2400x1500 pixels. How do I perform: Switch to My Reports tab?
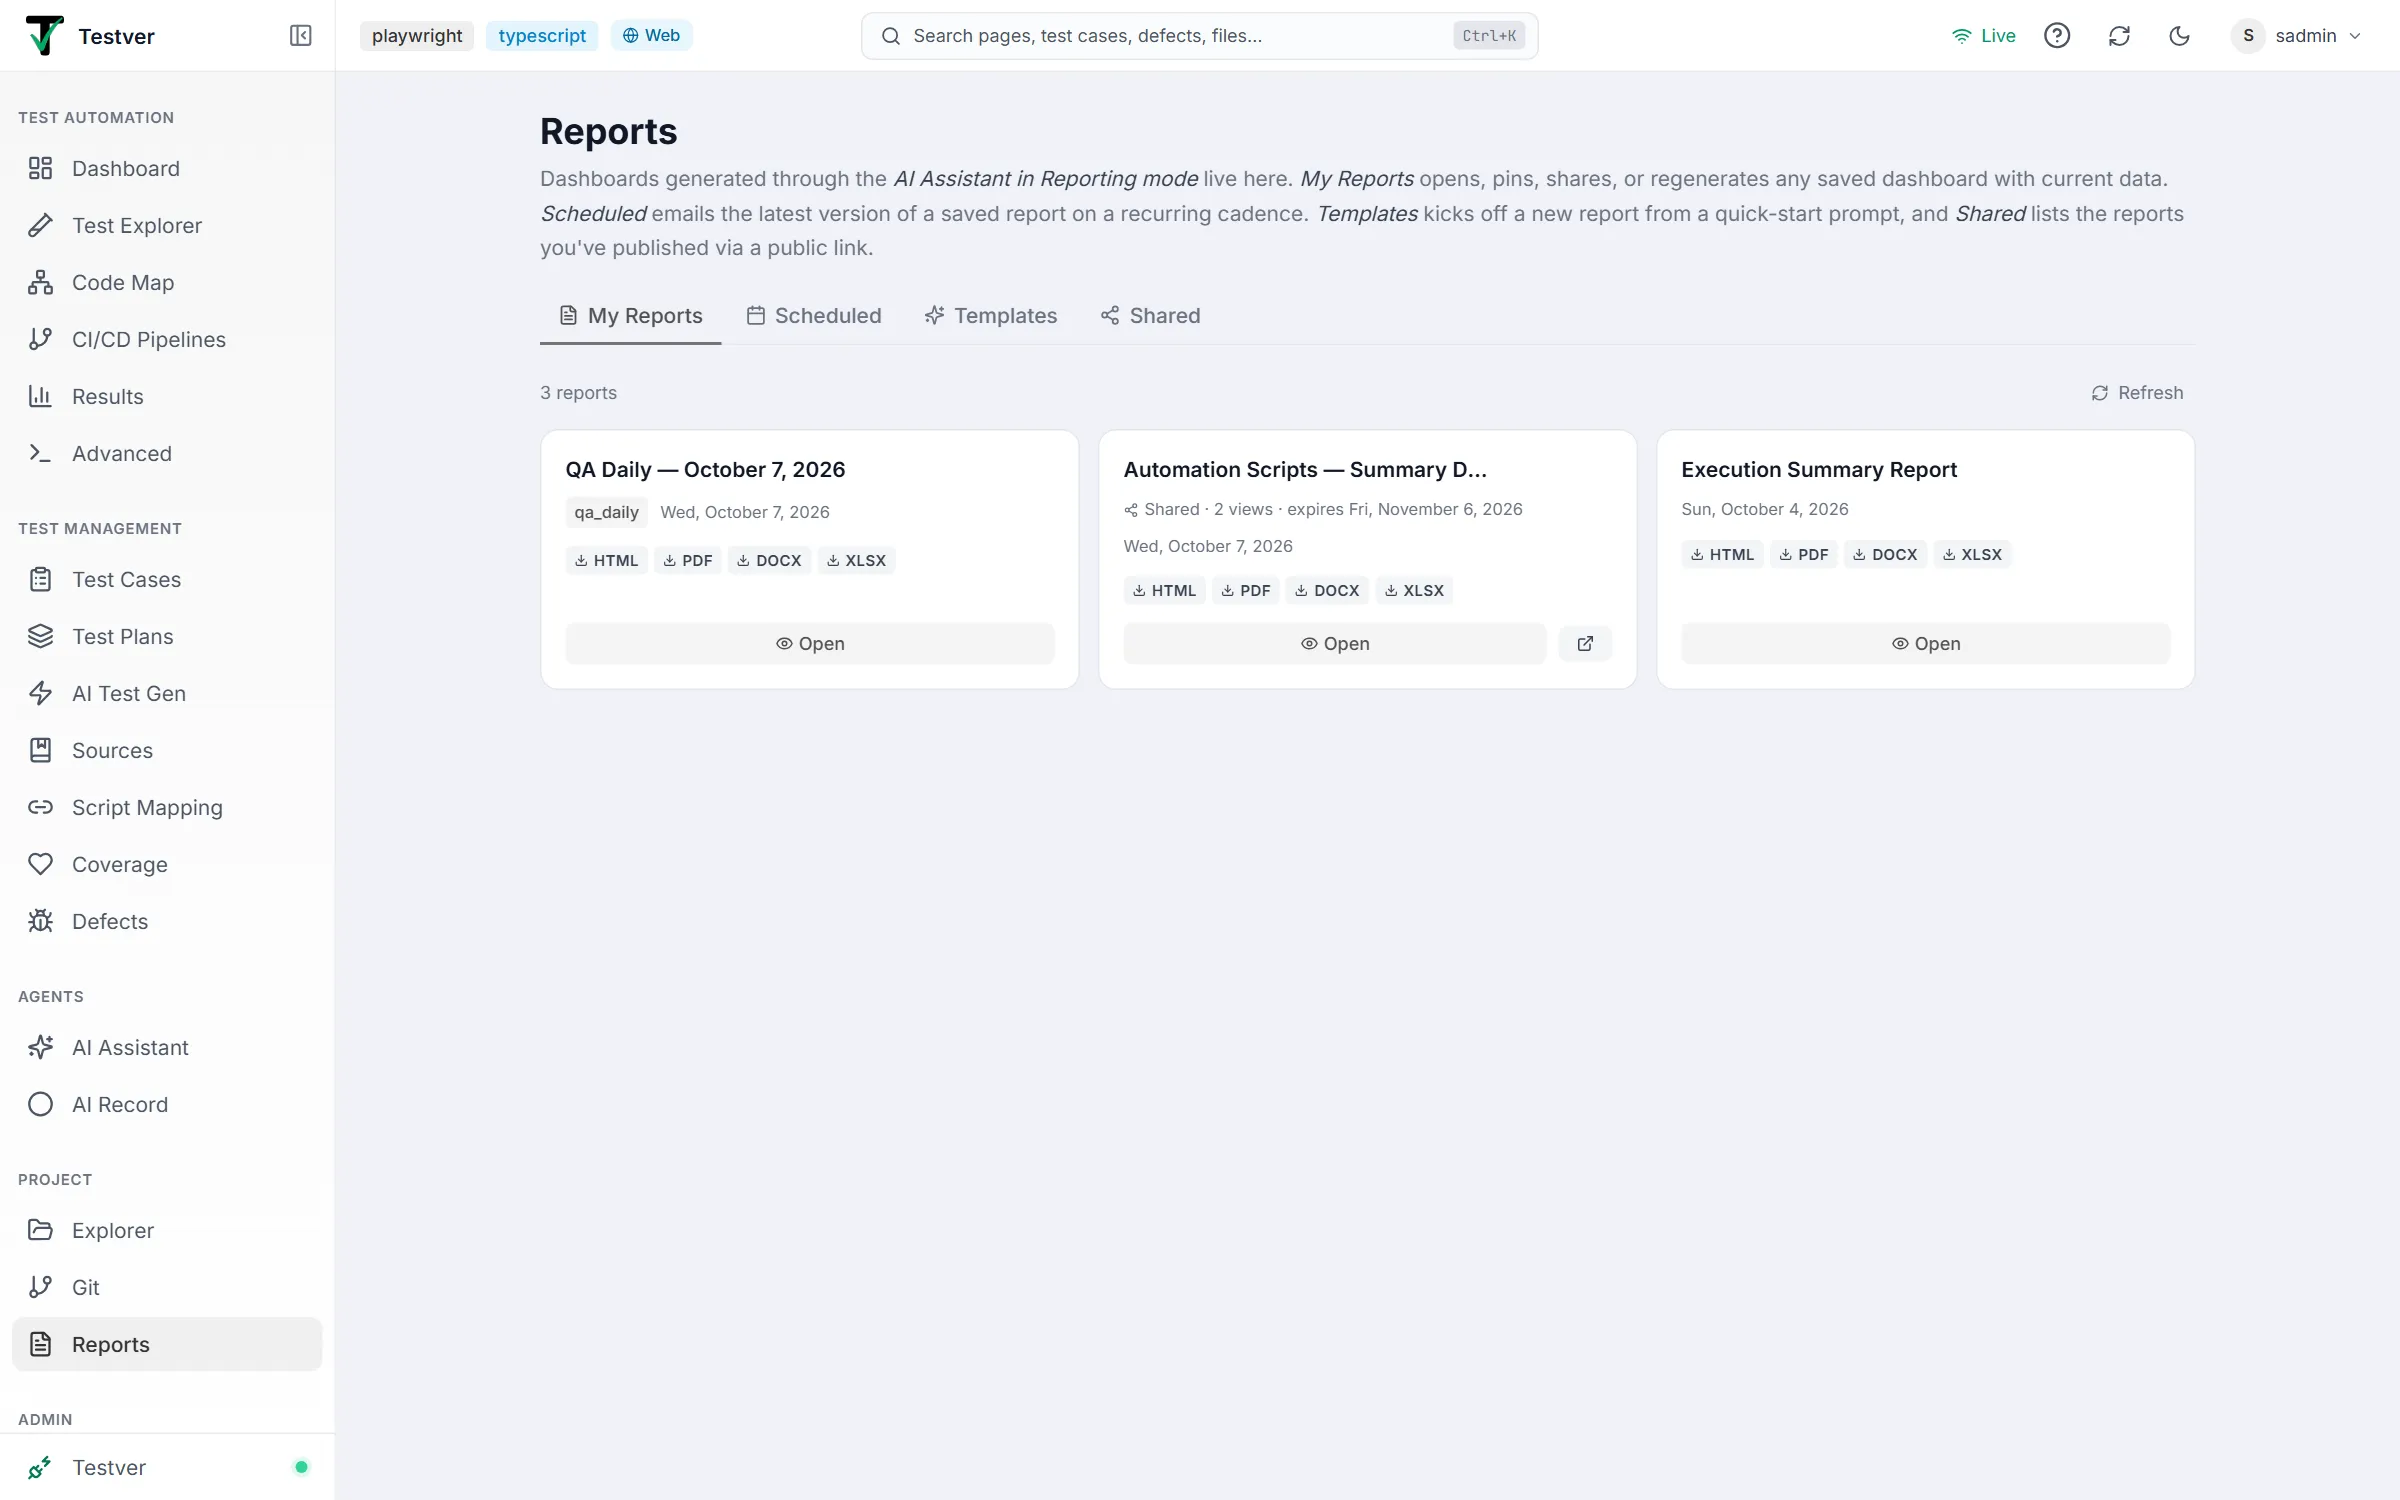click(x=630, y=316)
